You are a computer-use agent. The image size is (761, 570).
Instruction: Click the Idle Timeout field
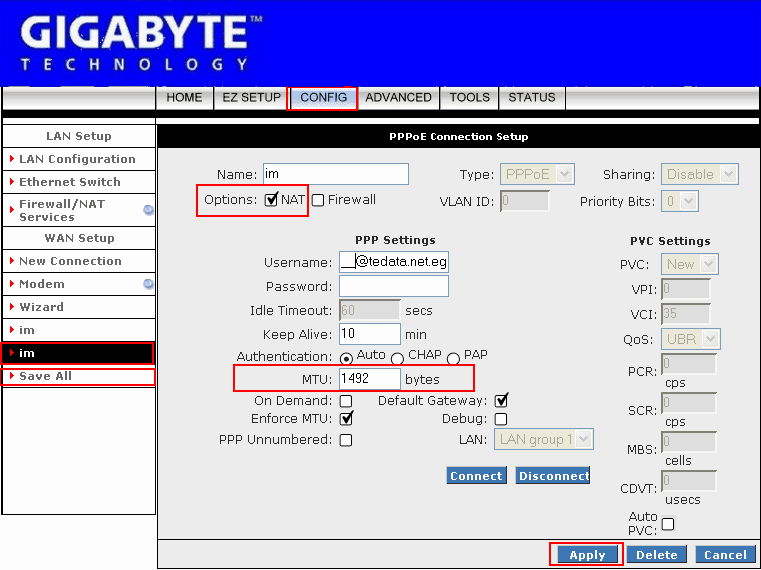click(370, 310)
